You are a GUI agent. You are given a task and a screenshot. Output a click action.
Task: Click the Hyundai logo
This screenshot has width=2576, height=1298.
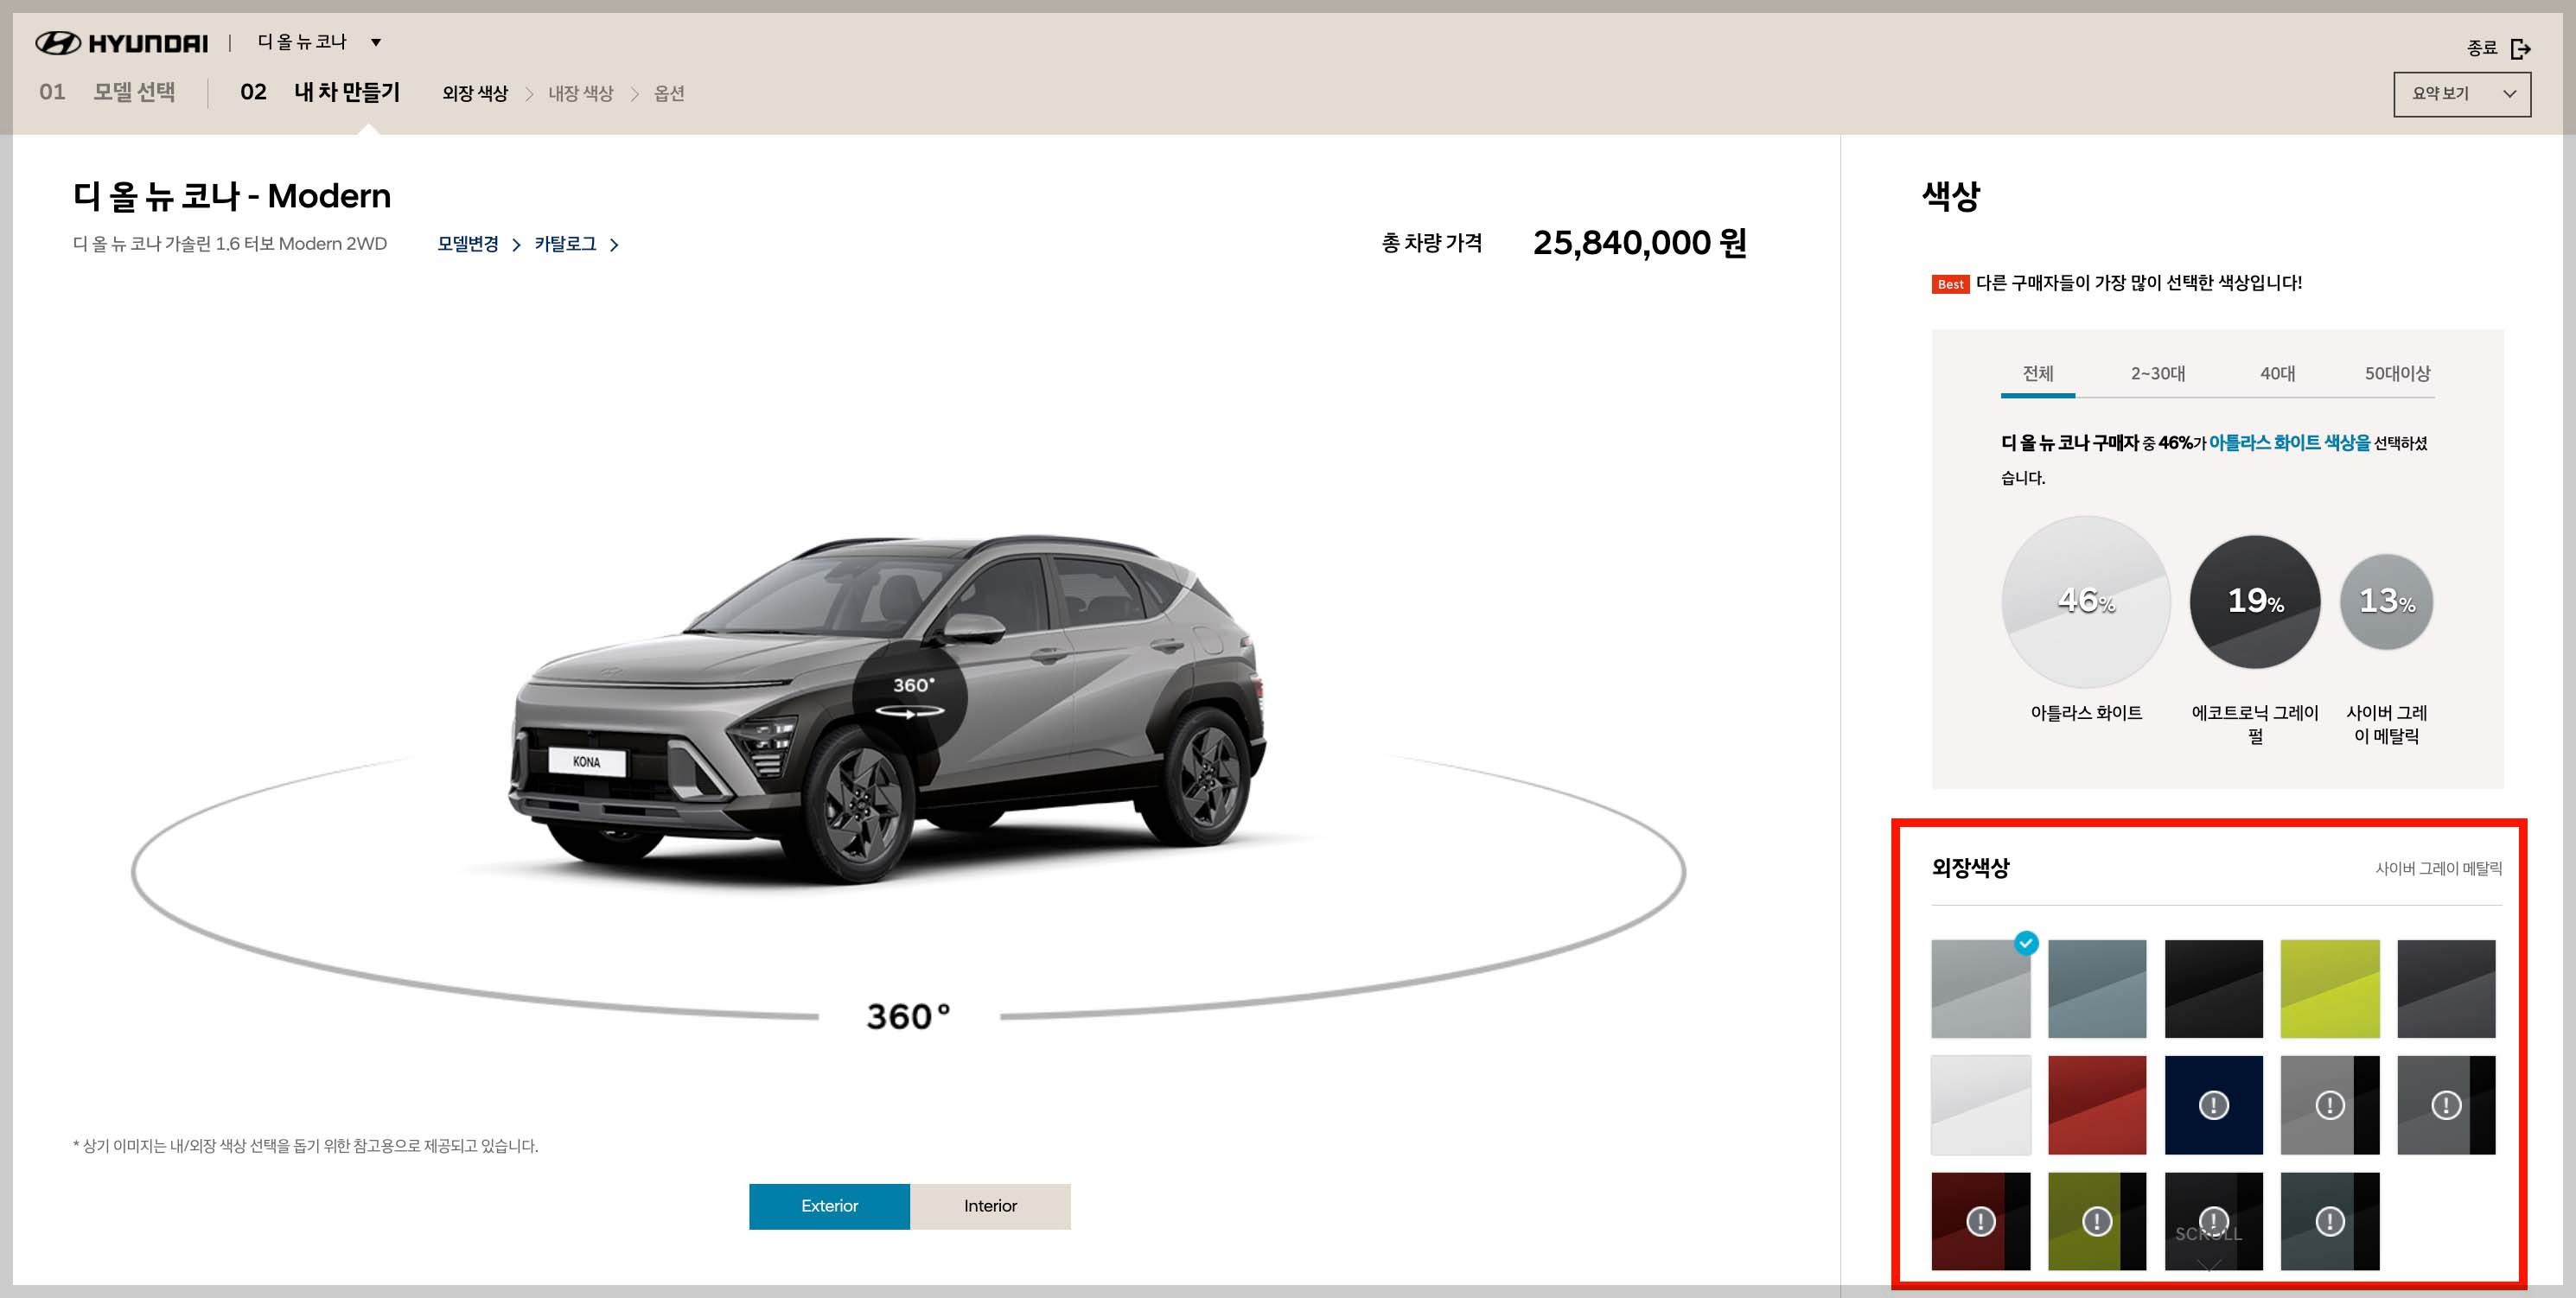click(121, 43)
